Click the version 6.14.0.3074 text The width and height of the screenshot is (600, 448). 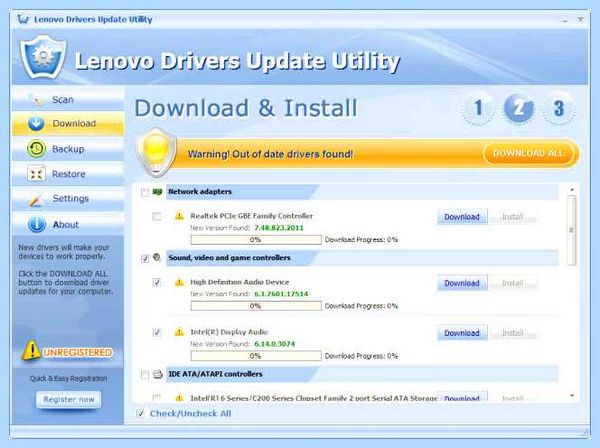[275, 344]
